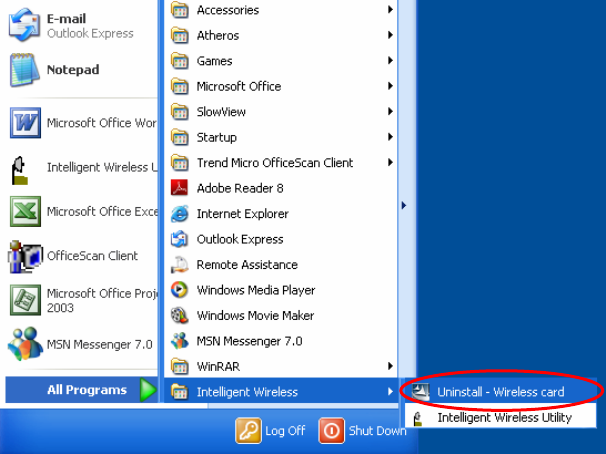The height and width of the screenshot is (454, 606).
Task: Click Intelligent Wireless folder label
Action: [247, 392]
